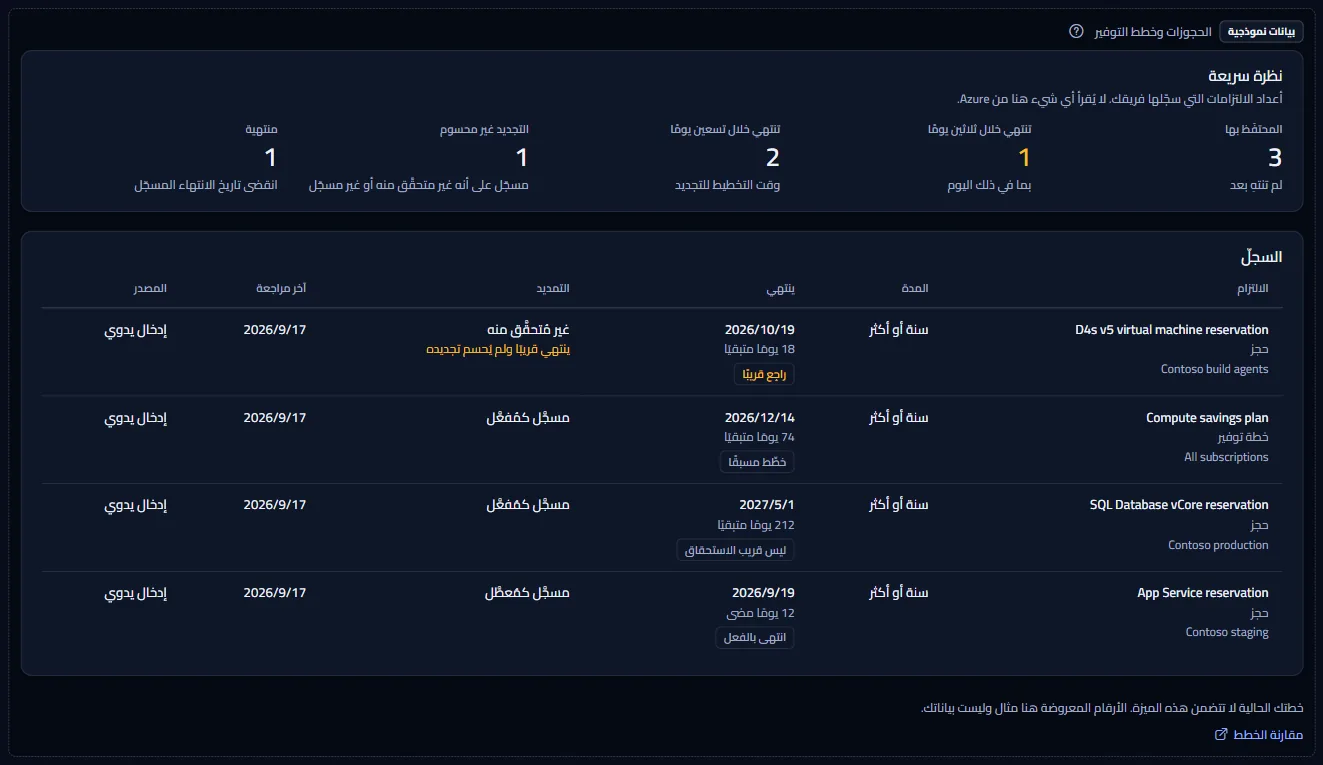
Task: Click the 'All subscriptions' scope text
Action: pos(1226,457)
